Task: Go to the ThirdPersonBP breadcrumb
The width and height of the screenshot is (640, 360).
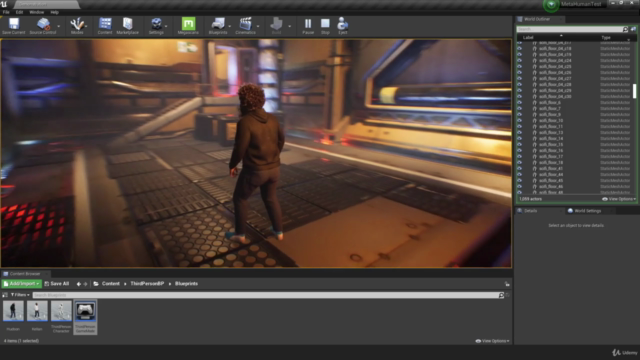Action: [x=147, y=284]
